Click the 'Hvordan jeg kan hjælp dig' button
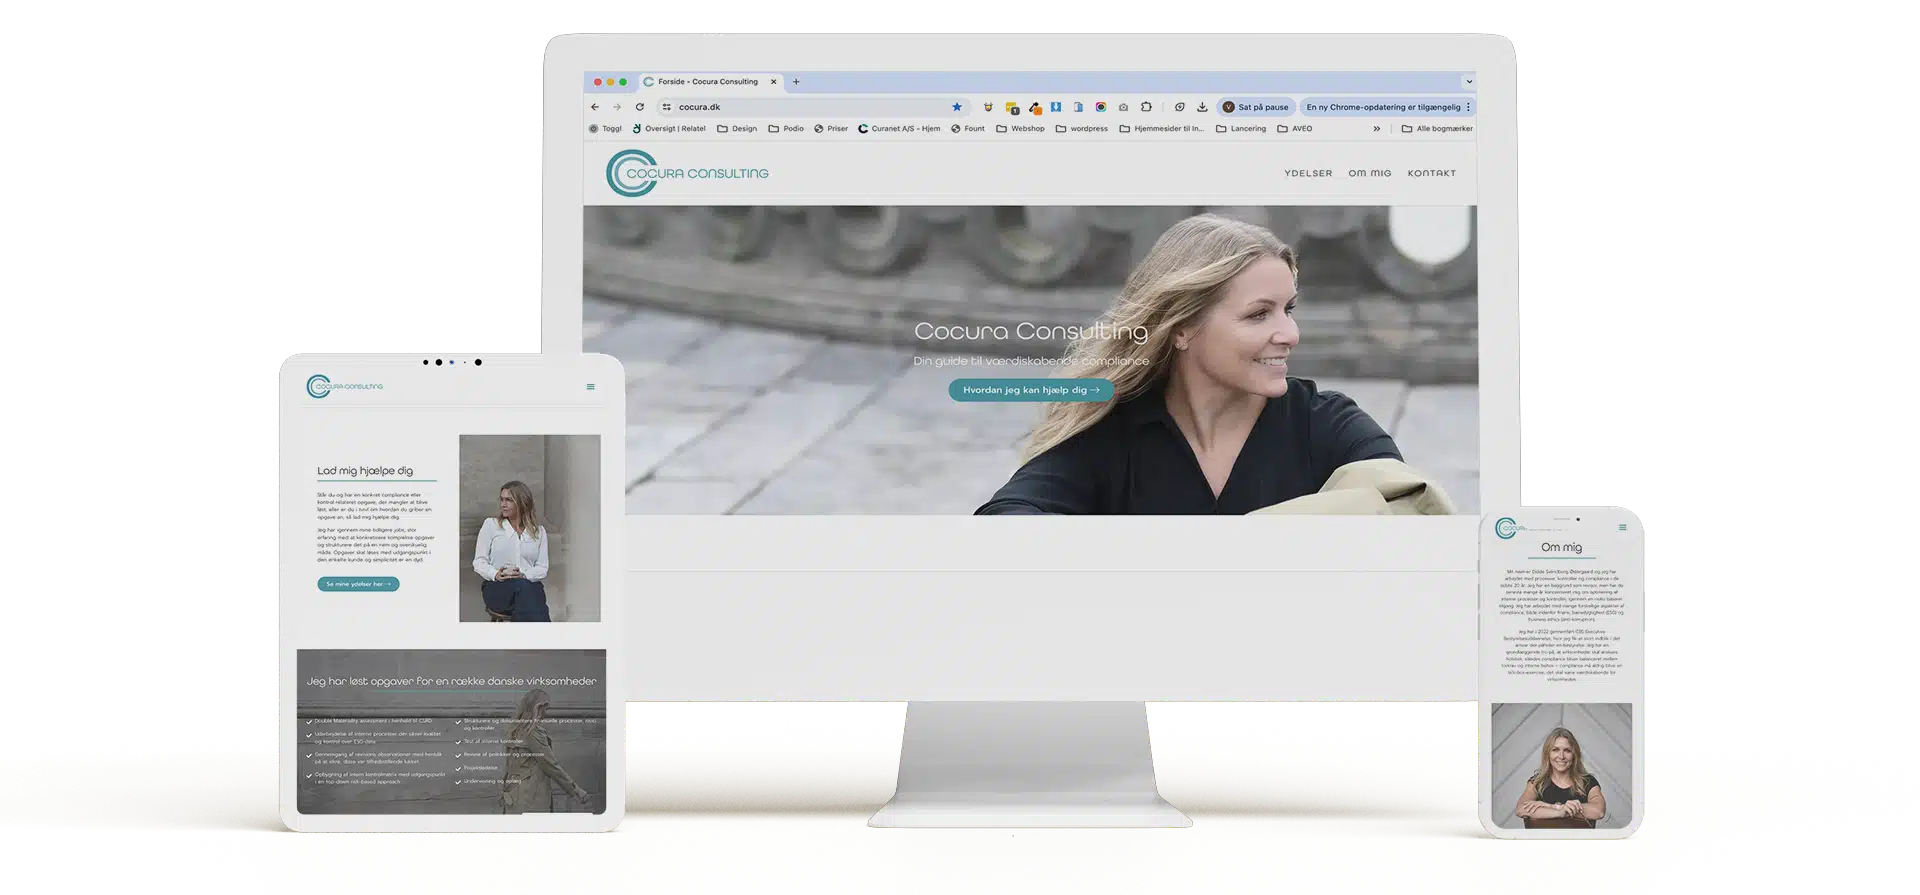 (1030, 390)
